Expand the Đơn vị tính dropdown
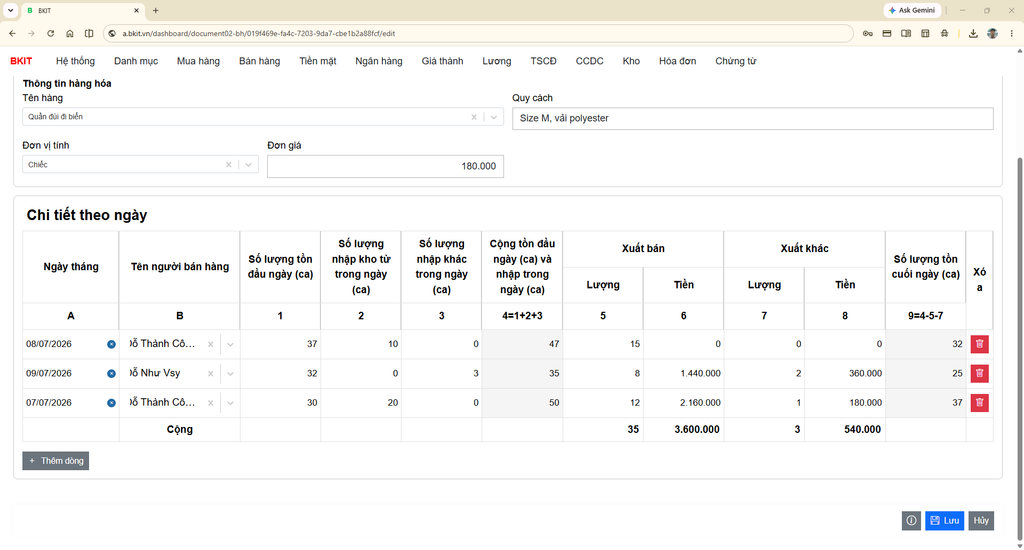Image resolution: width=1024 pixels, height=550 pixels. [x=248, y=165]
